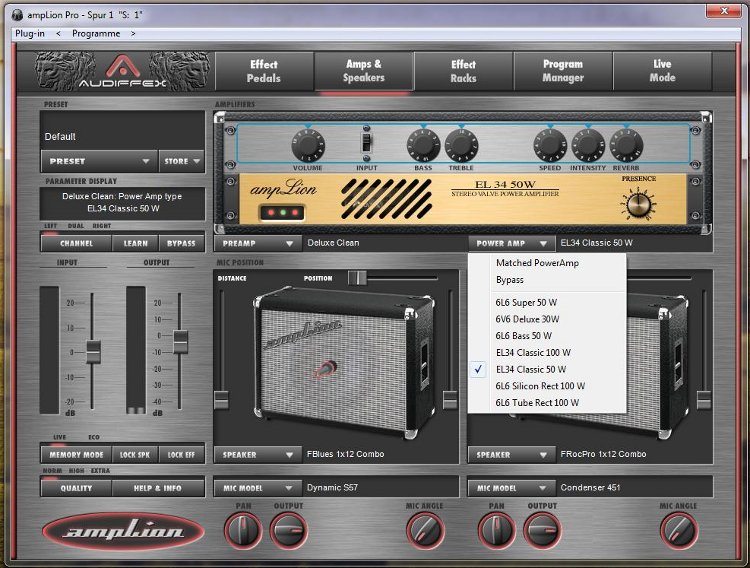Click the left speaker Output knob
The image size is (750, 568).
tap(288, 530)
